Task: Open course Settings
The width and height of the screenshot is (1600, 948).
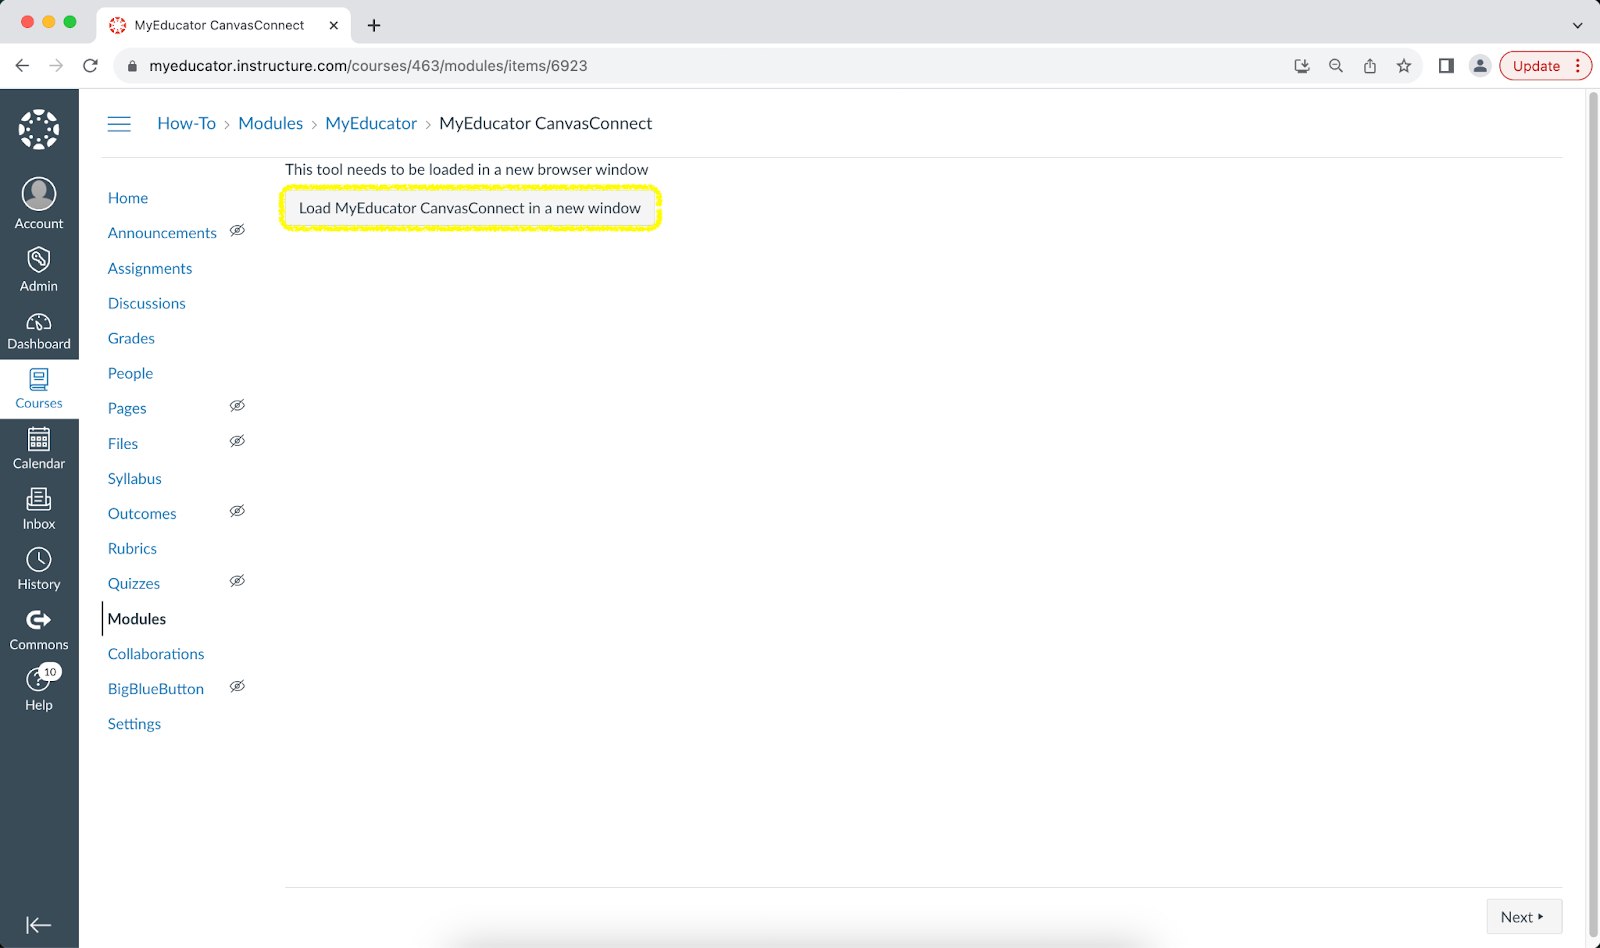Action: click(134, 724)
